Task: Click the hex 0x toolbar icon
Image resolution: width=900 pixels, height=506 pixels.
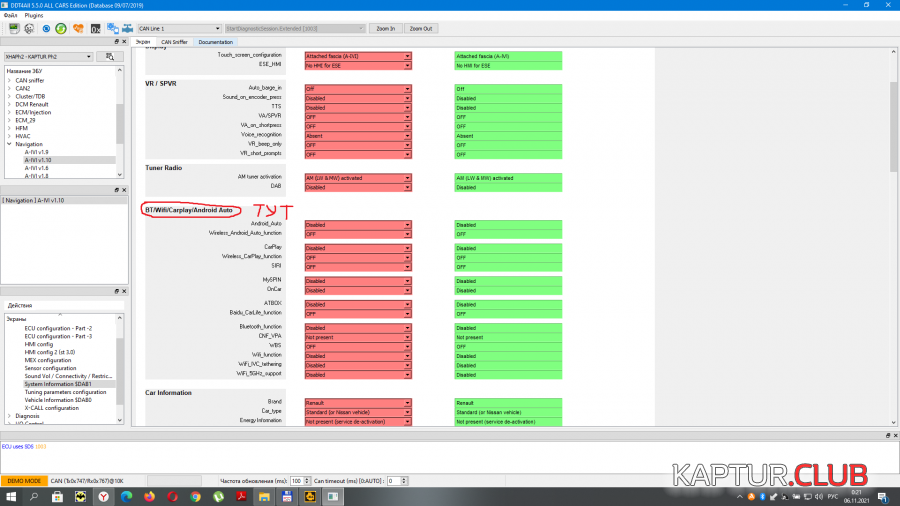Action: [94, 29]
